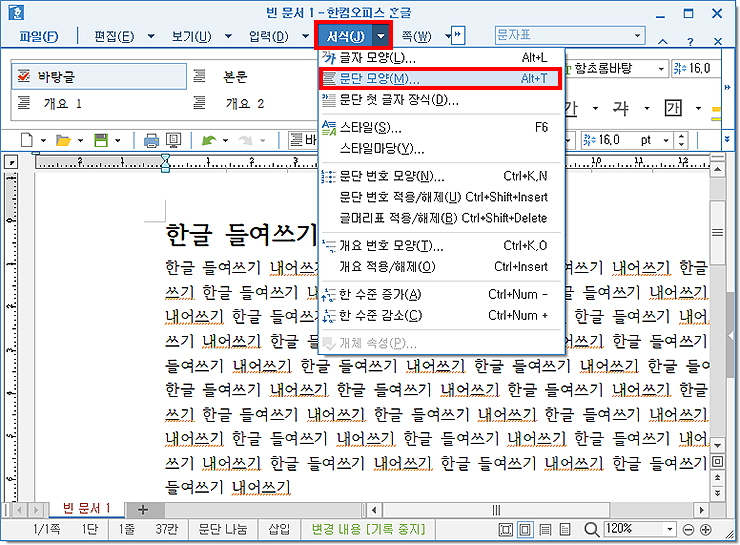740x545 pixels.
Task: Open the pt font size dropdown arrow
Action: click(x=666, y=140)
